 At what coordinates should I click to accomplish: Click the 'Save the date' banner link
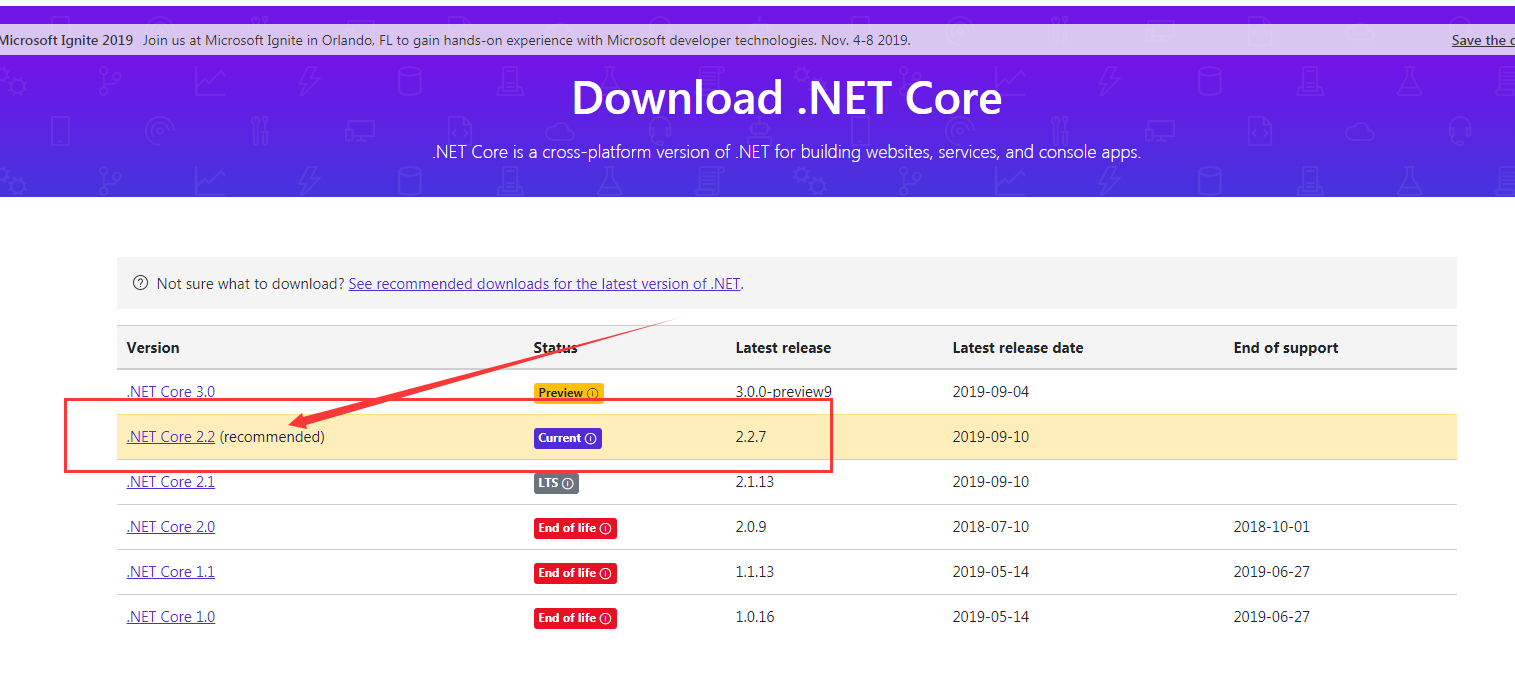pyautogui.click(x=1483, y=40)
